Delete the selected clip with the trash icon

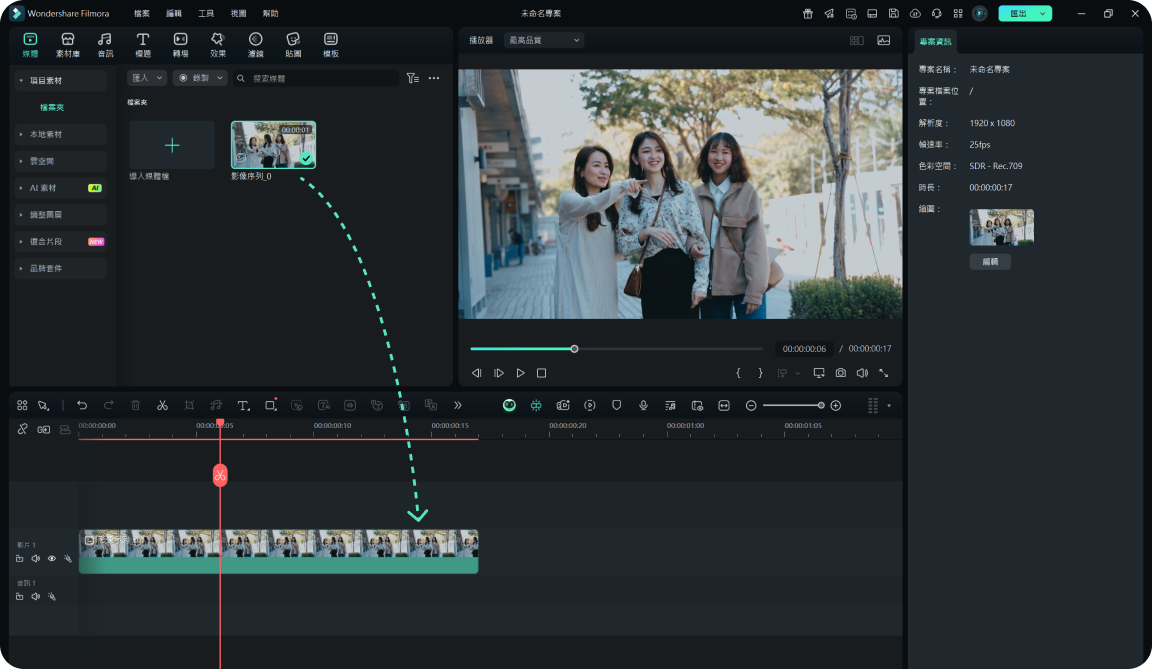(135, 405)
